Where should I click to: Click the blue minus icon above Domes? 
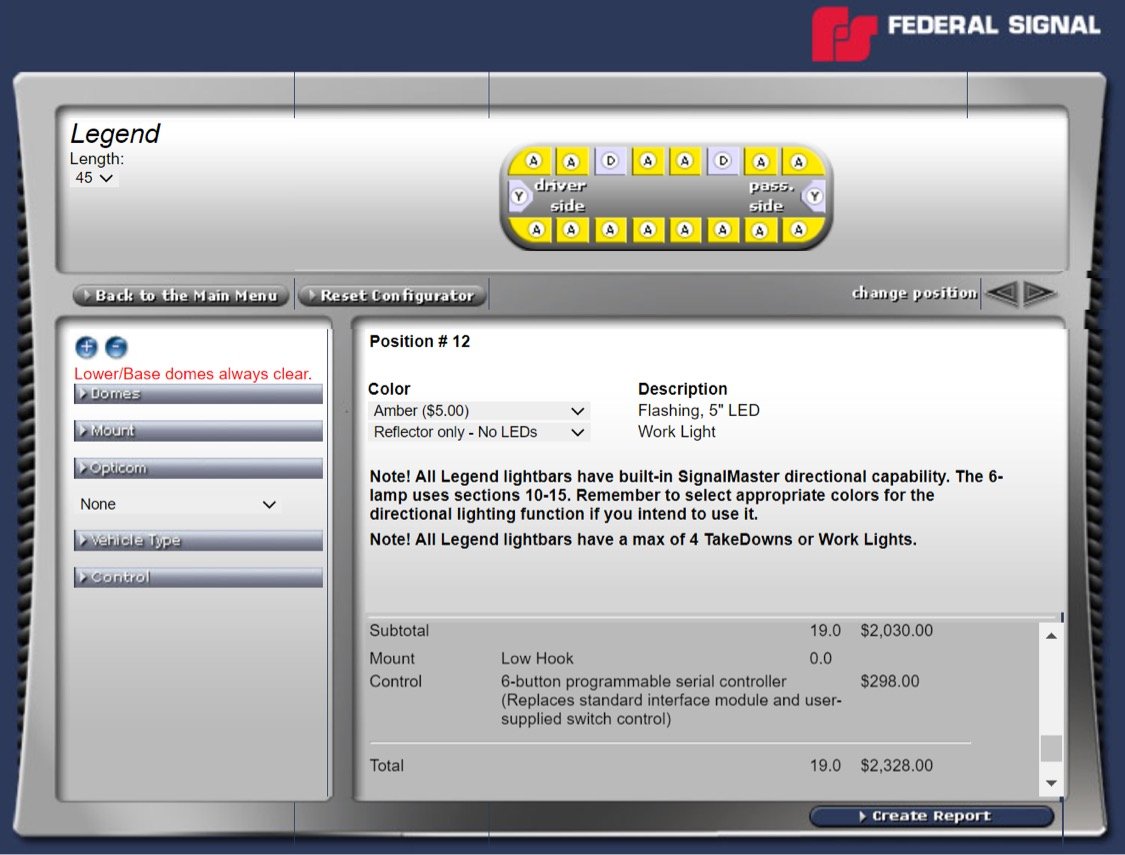point(116,347)
